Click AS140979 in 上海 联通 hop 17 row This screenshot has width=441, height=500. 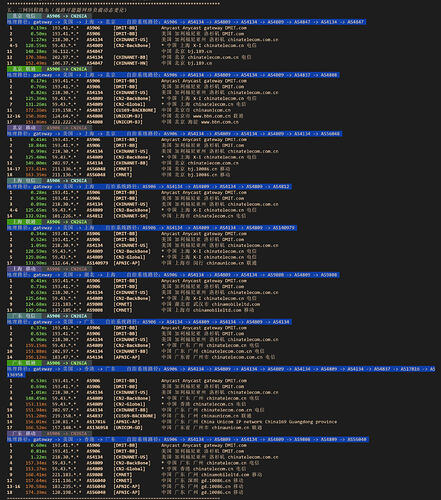tap(97, 263)
